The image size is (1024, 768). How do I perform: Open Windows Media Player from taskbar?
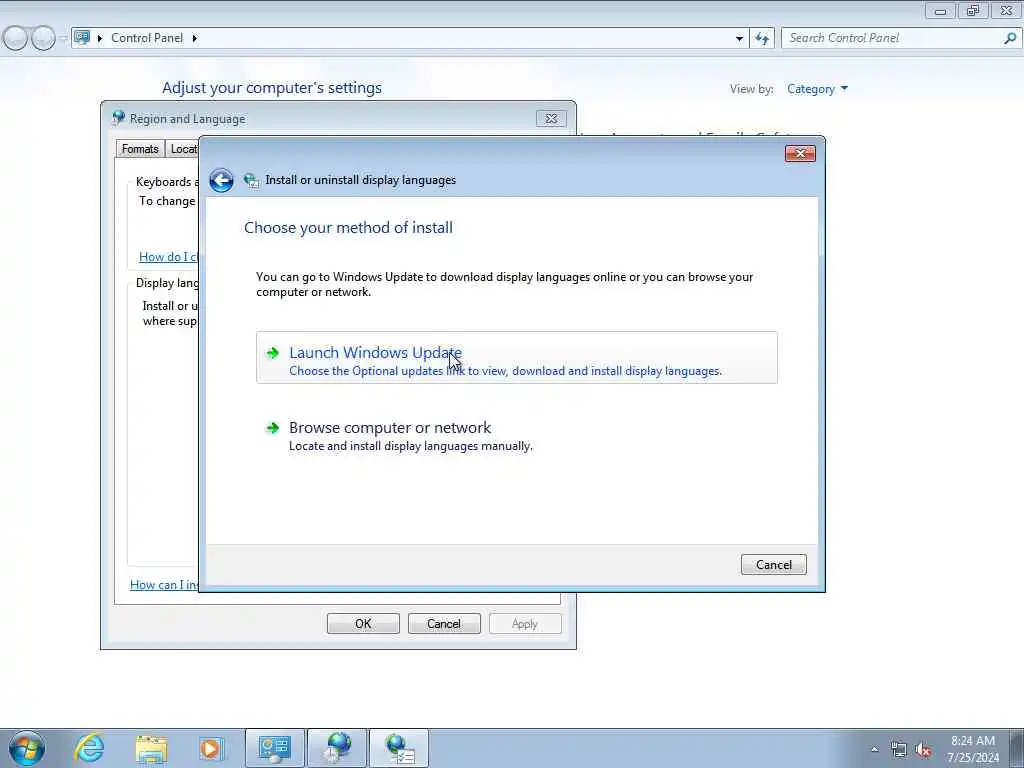211,748
